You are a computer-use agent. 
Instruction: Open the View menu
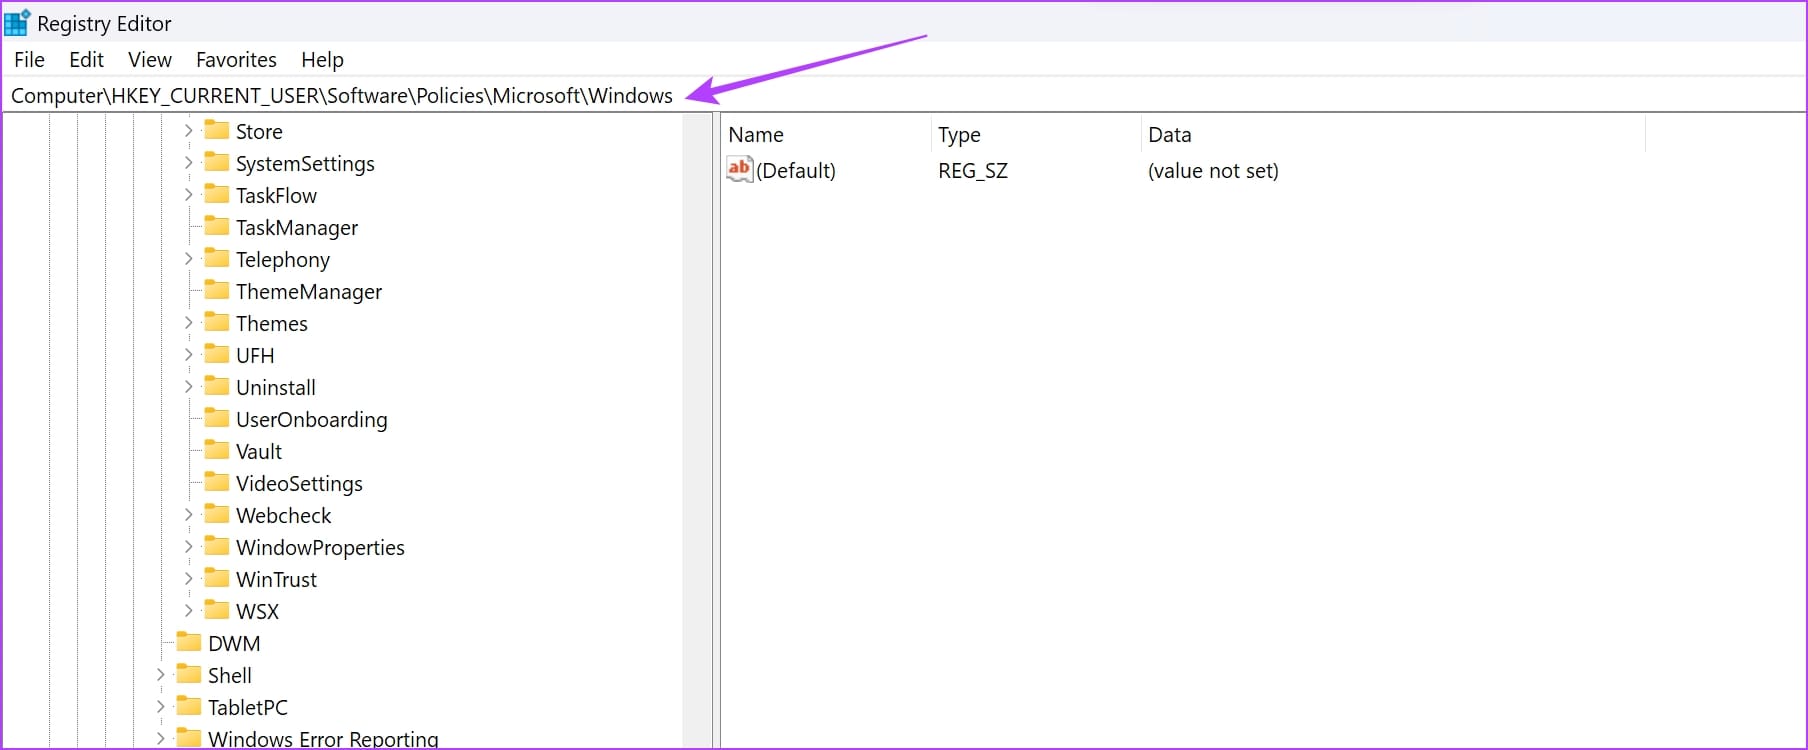point(150,60)
